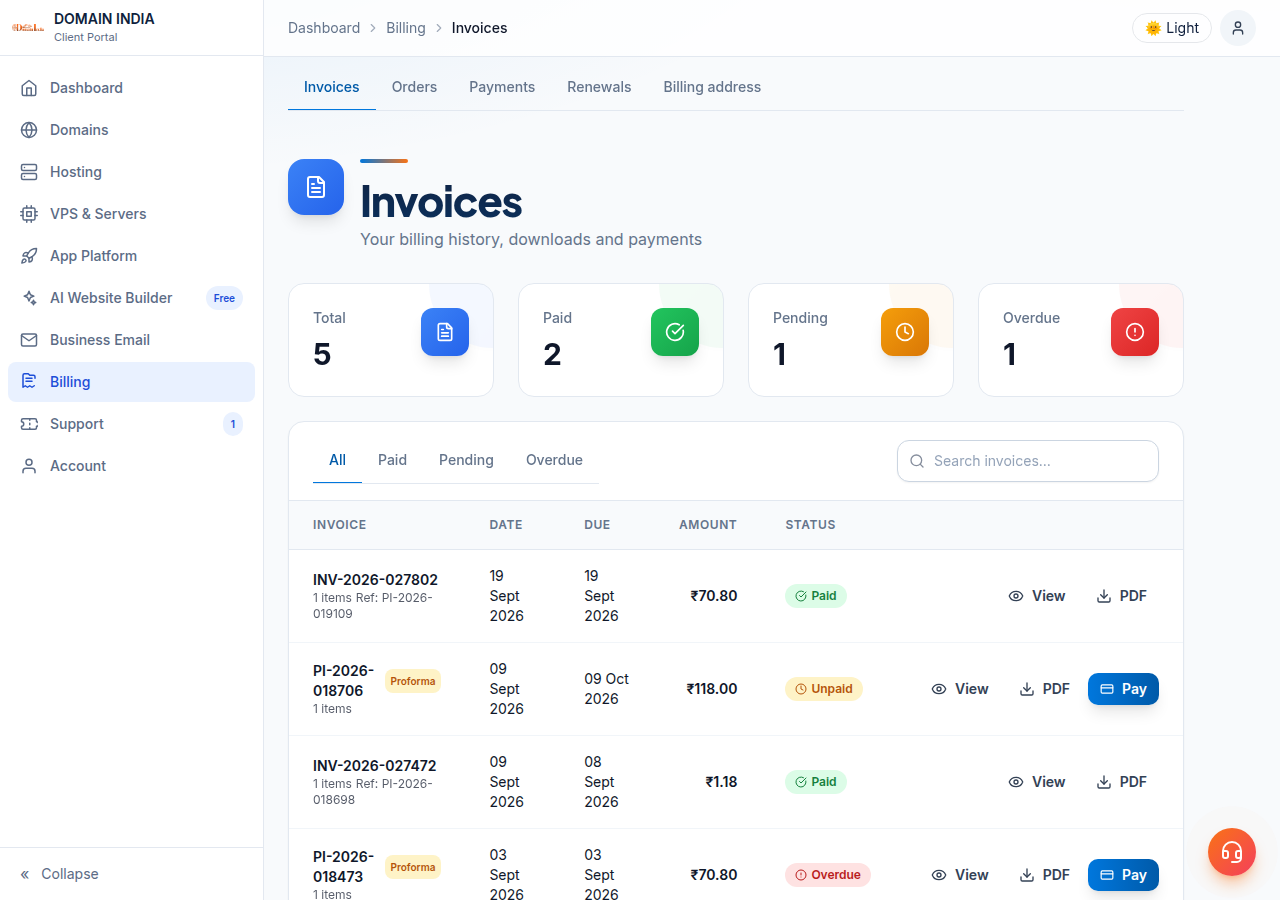Click the AMOUNT column header
Image resolution: width=1280 pixels, height=900 pixels.
(x=708, y=525)
